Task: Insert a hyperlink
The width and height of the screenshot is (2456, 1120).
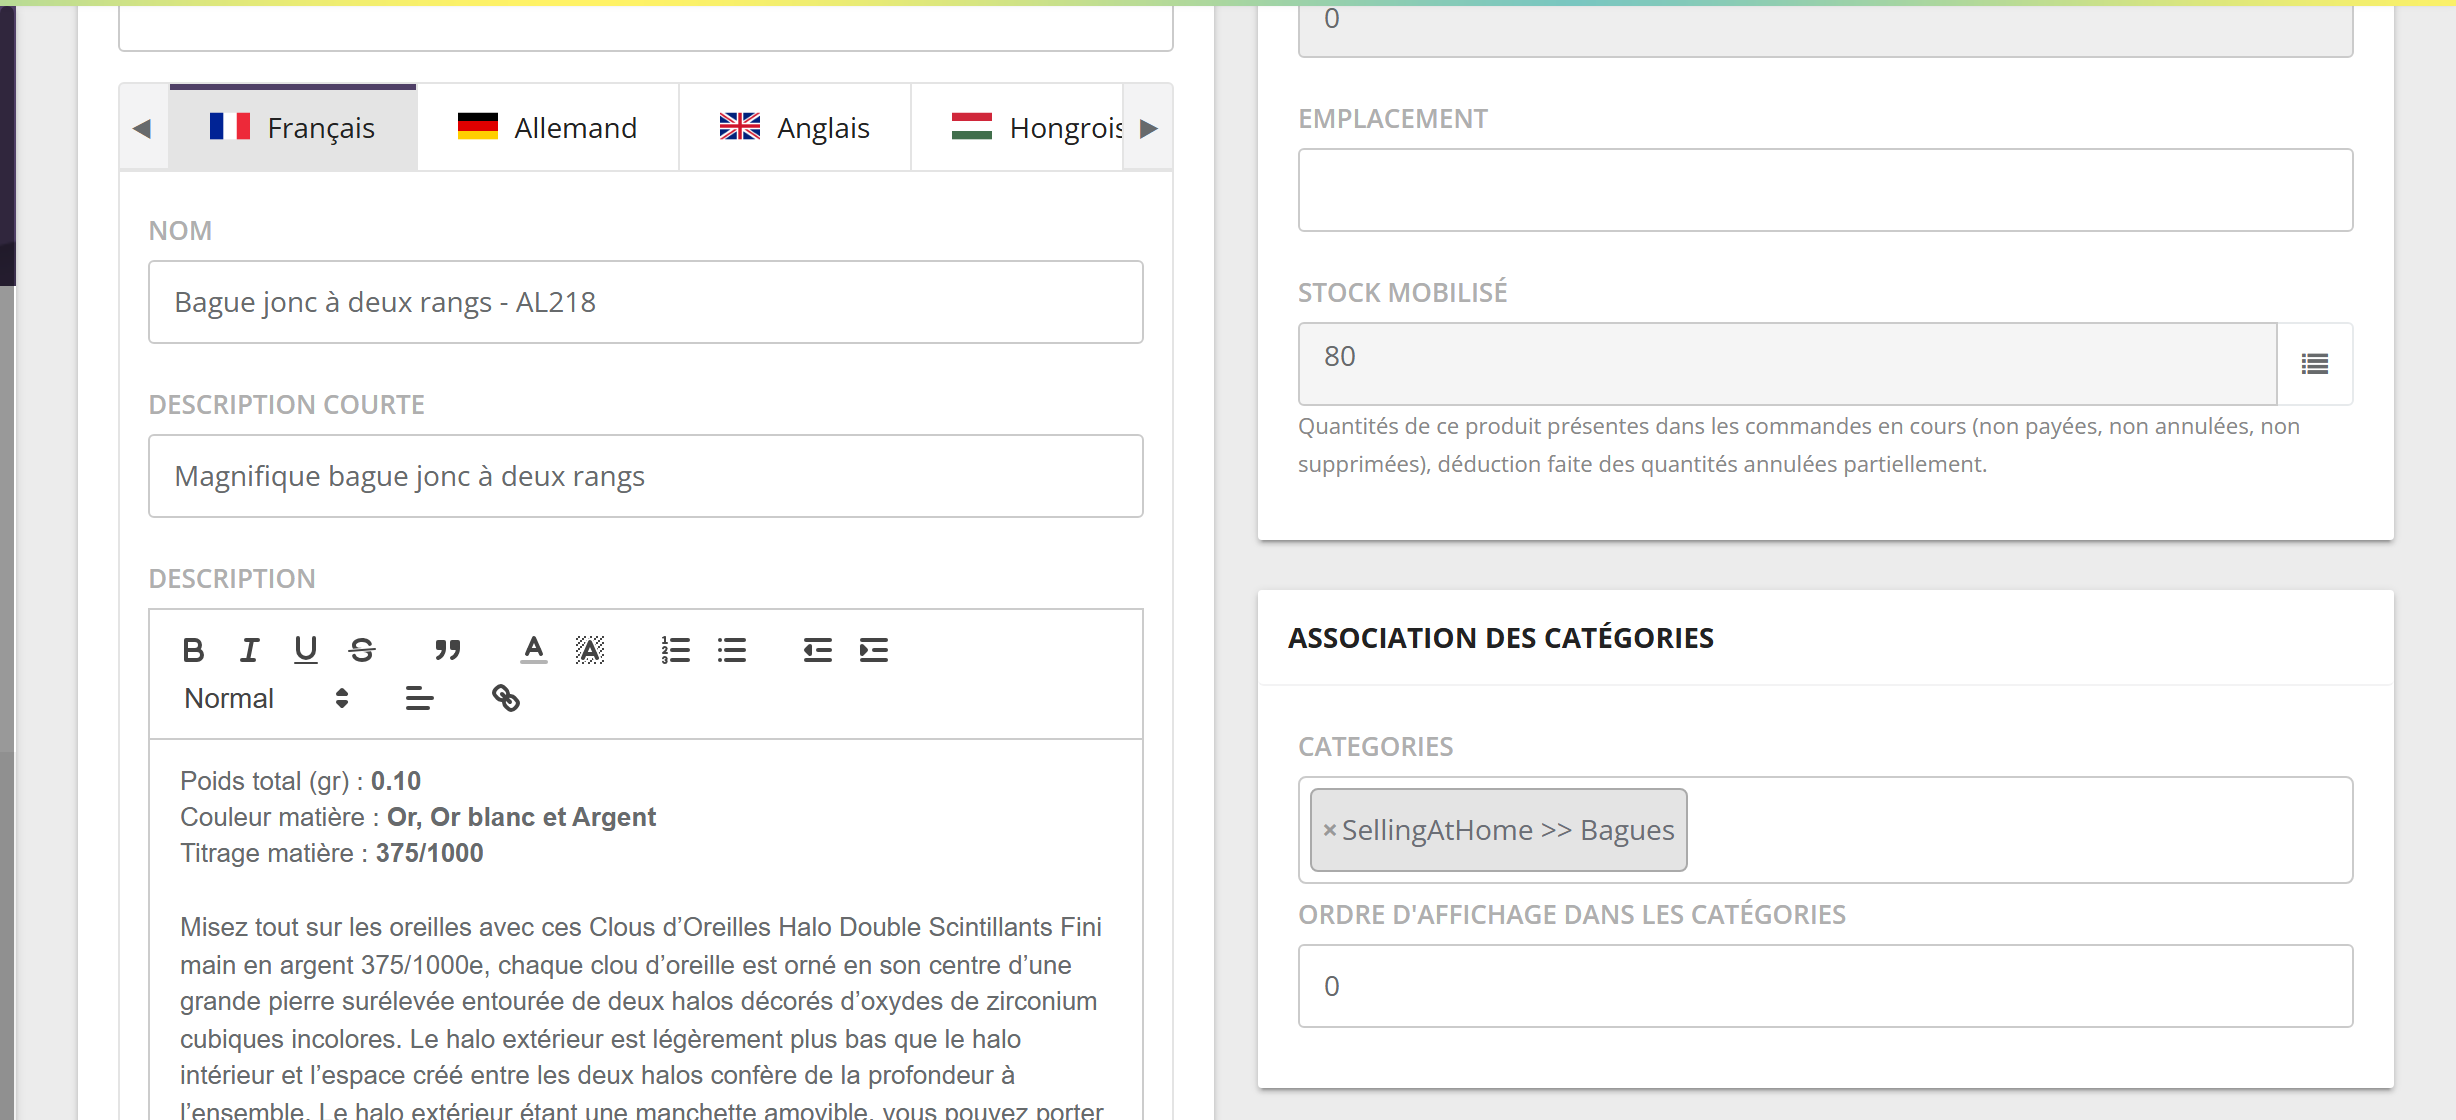Action: point(506,698)
